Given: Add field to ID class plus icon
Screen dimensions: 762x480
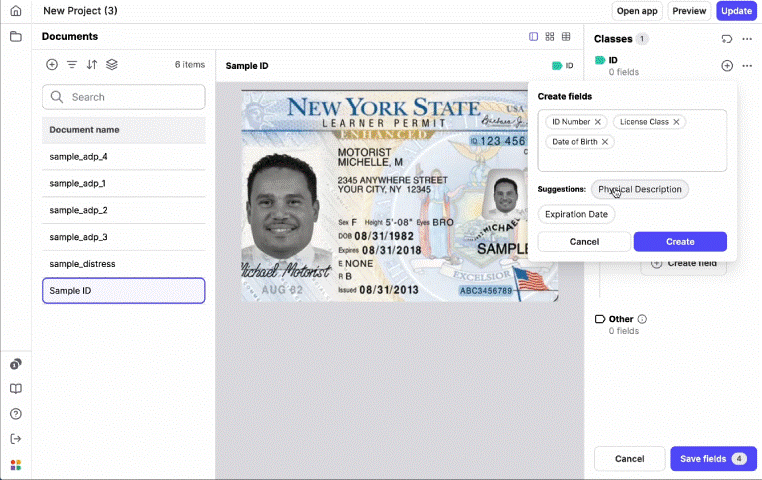Looking at the screenshot, I should pos(727,66).
